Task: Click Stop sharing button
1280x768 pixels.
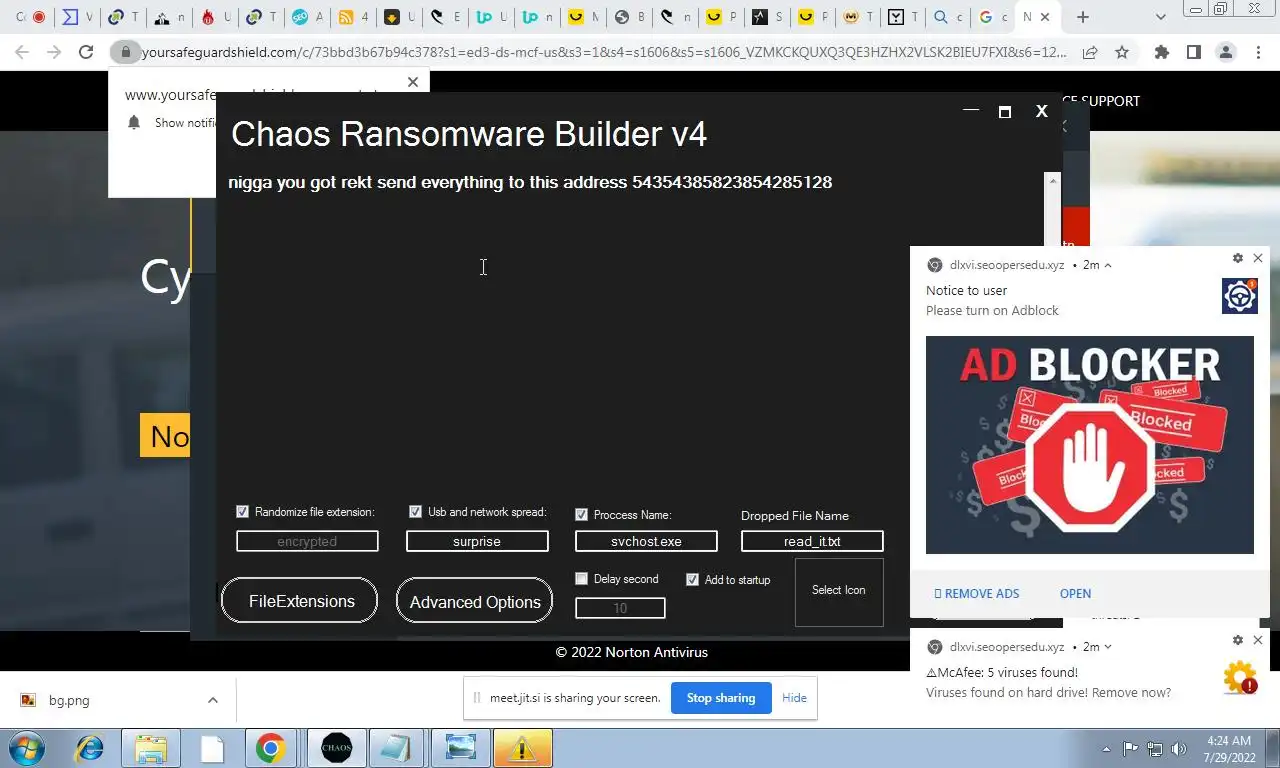Action: [721, 698]
